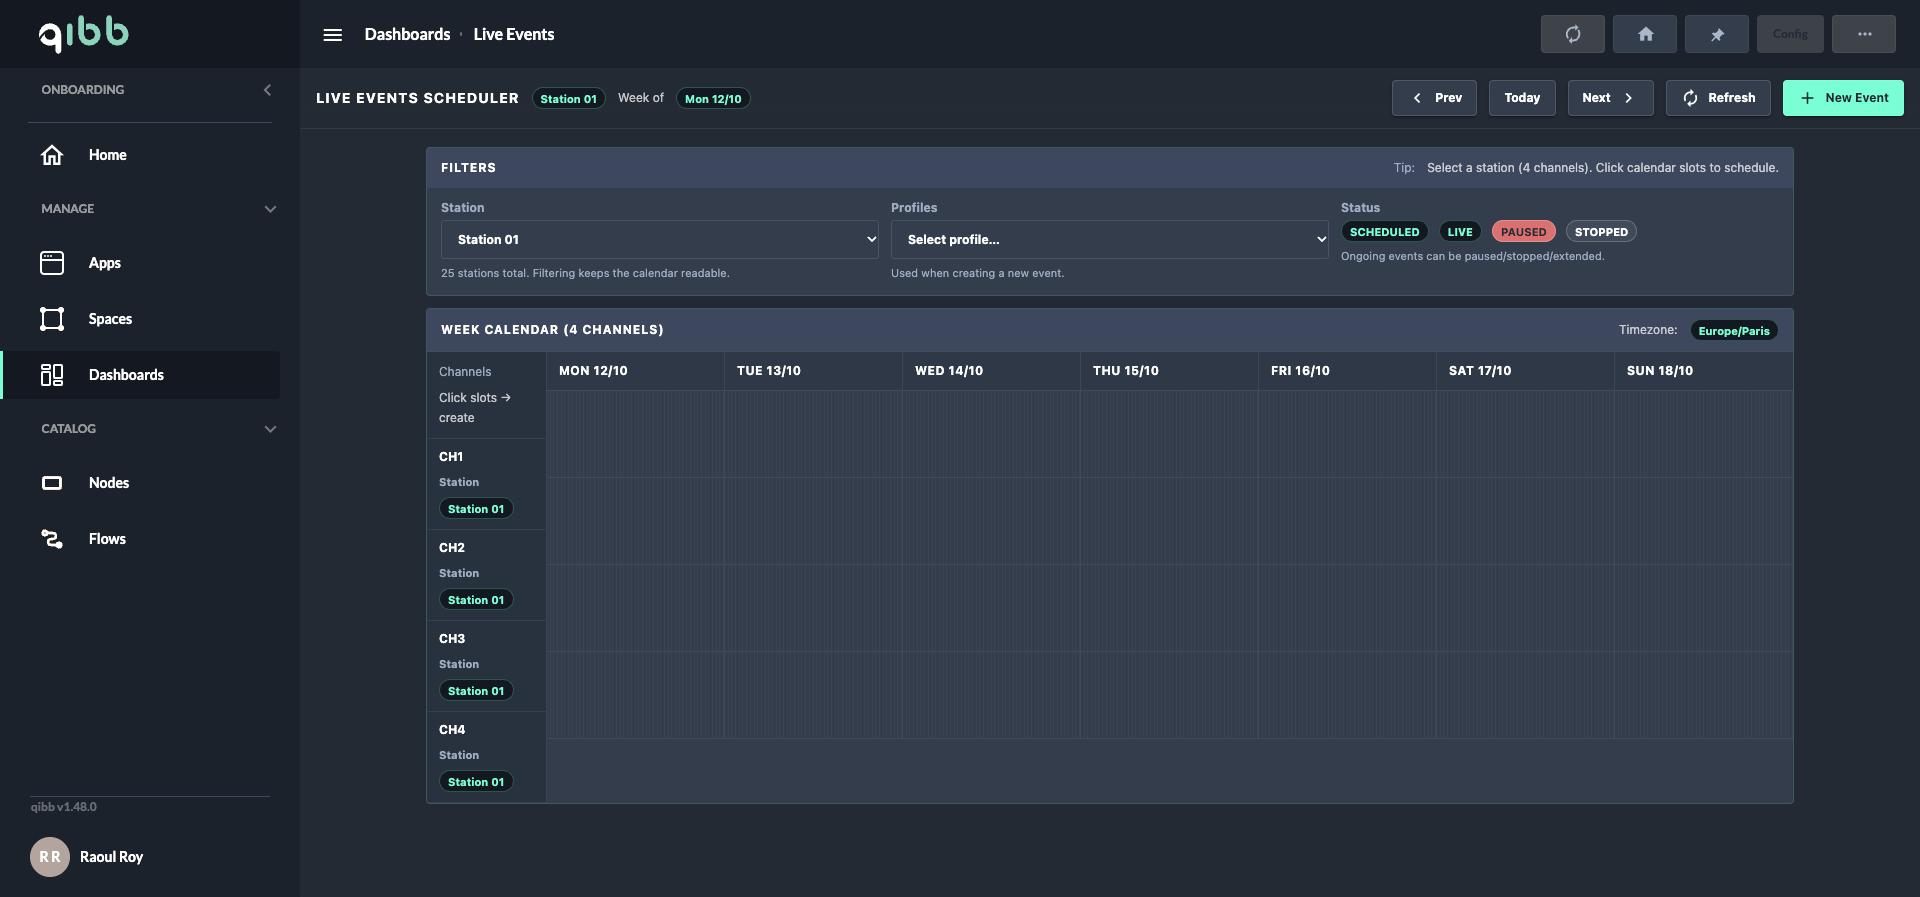Click the Refresh button

coord(1718,98)
